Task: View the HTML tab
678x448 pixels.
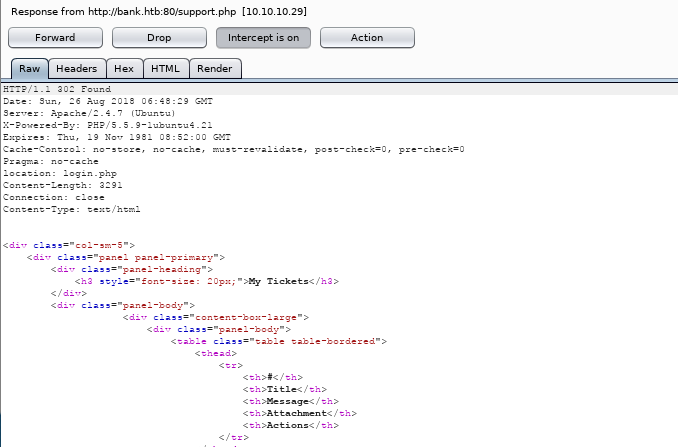Action: [165, 69]
